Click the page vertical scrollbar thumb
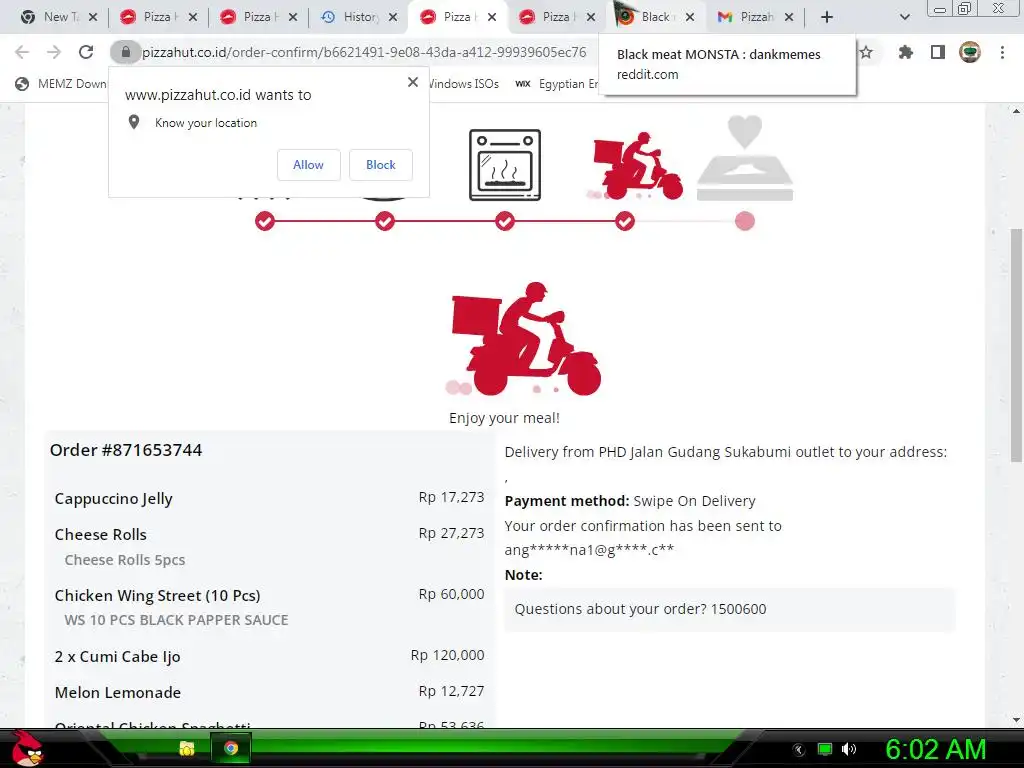 click(x=1016, y=345)
